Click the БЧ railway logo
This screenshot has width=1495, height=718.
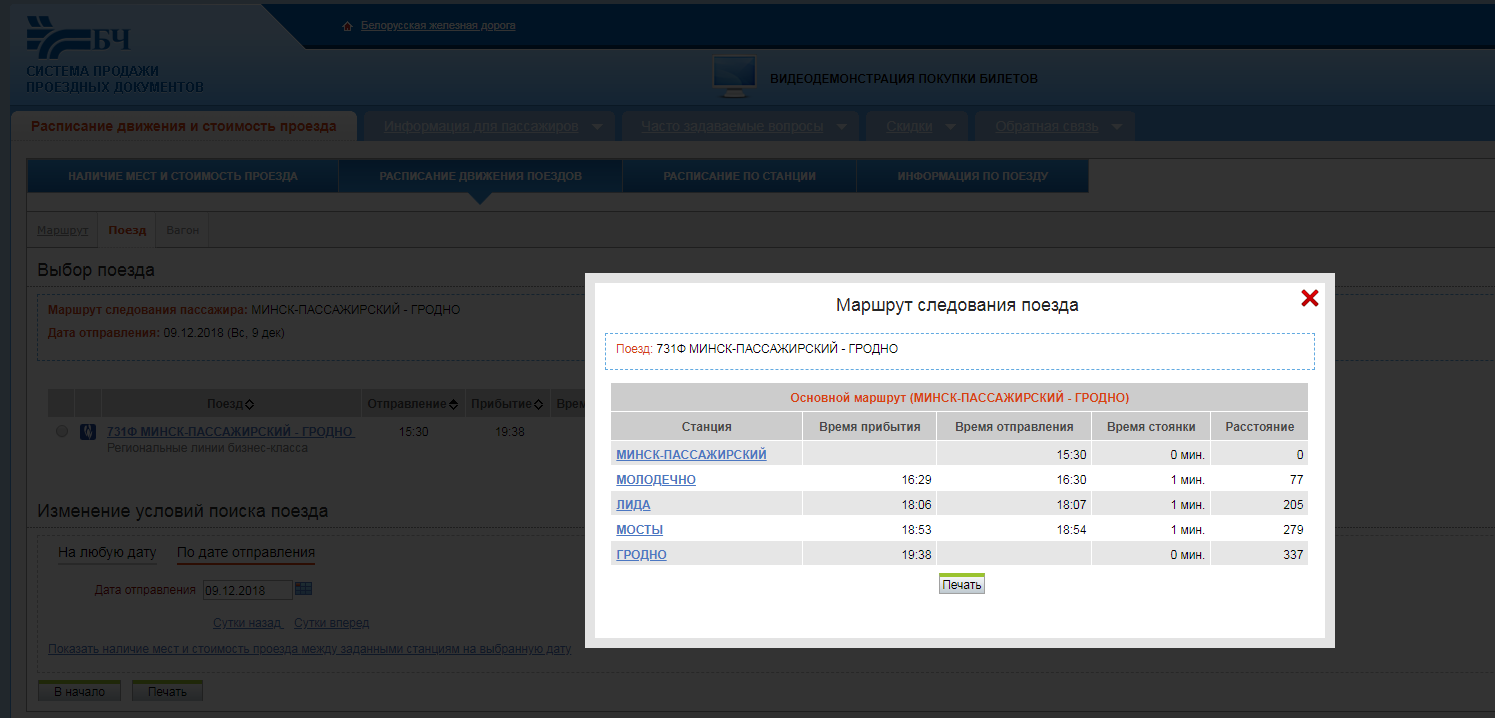(x=78, y=39)
